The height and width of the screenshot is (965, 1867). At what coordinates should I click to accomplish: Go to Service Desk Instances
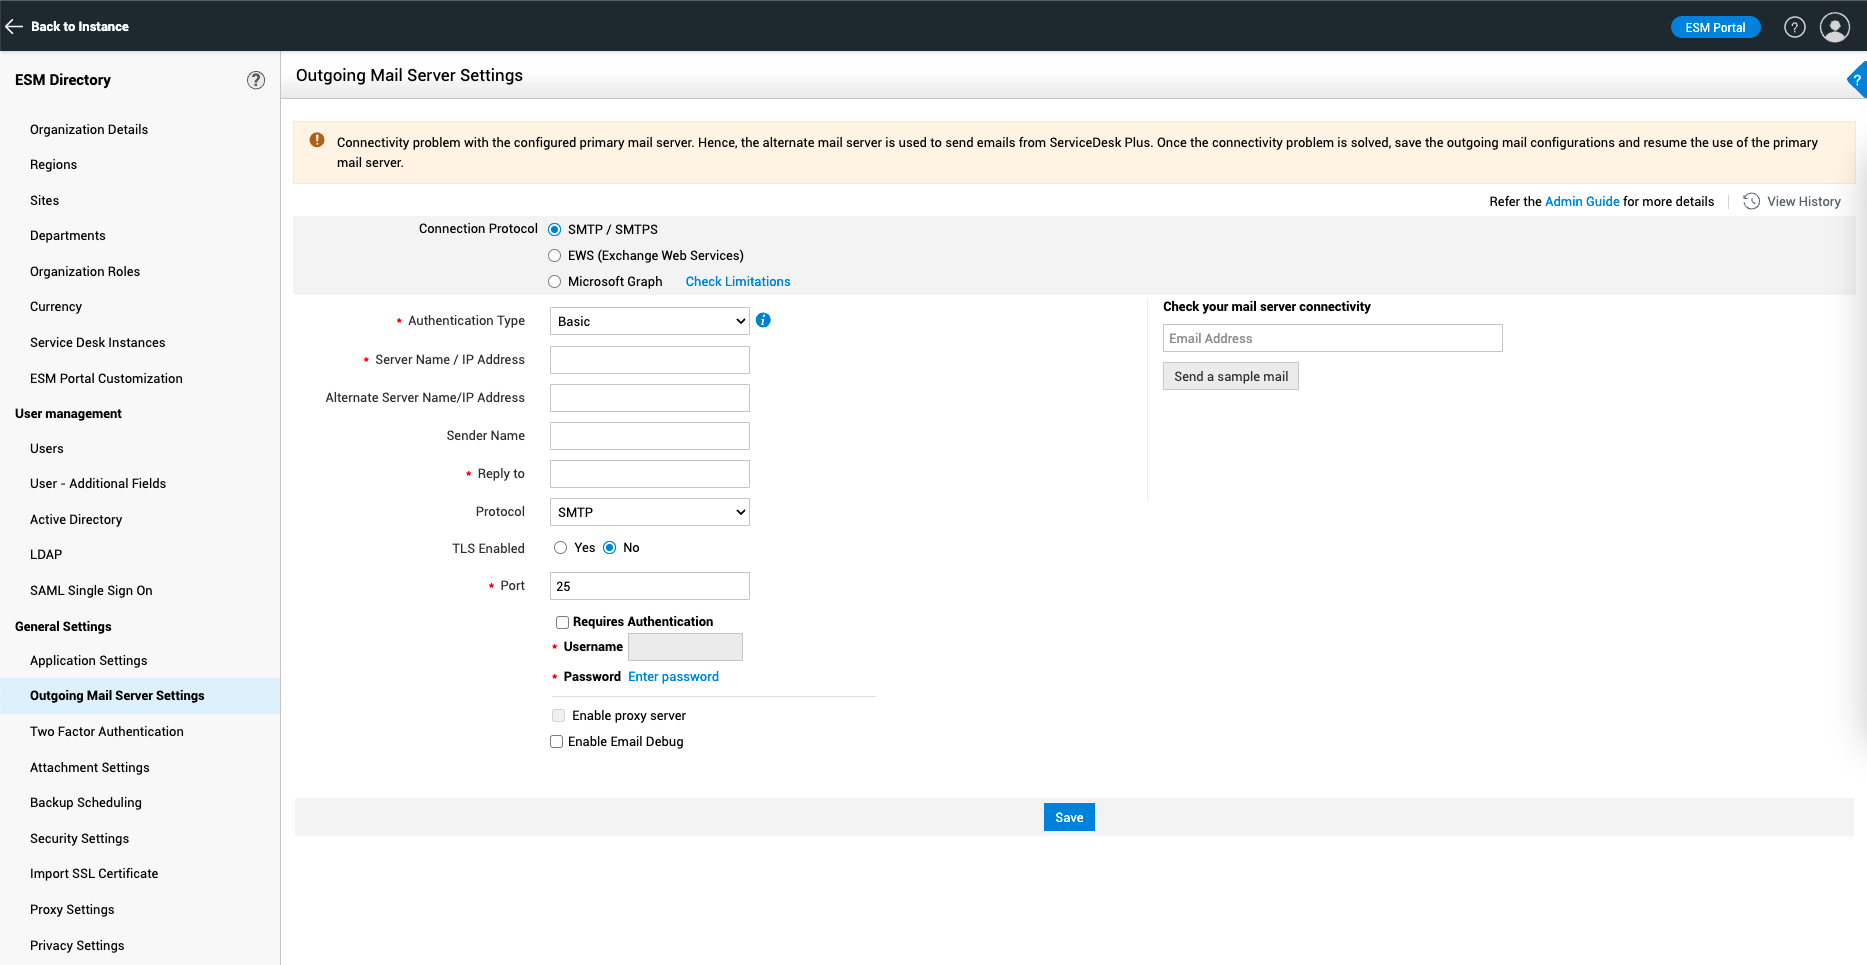pos(98,343)
